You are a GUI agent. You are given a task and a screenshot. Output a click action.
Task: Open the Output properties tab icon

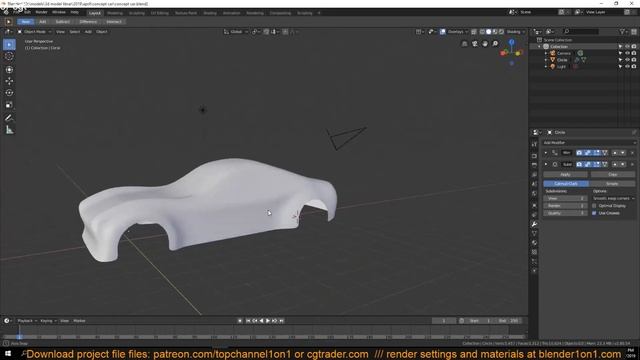[x=534, y=165]
